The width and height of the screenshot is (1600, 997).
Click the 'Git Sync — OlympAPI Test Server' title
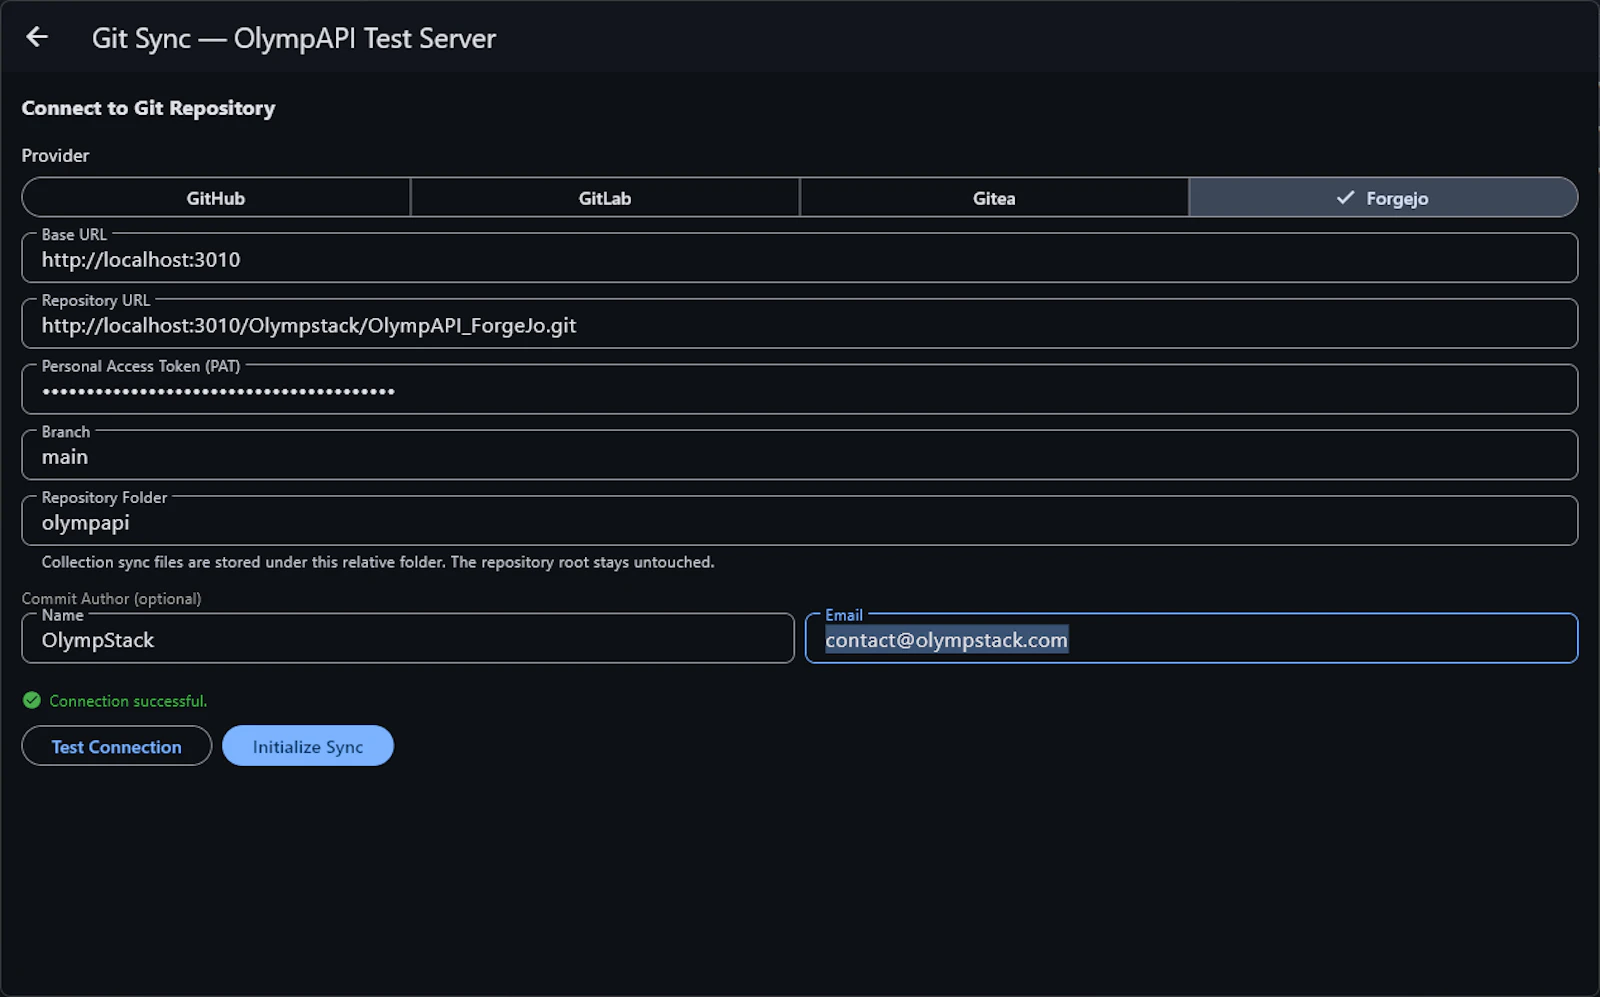[294, 38]
